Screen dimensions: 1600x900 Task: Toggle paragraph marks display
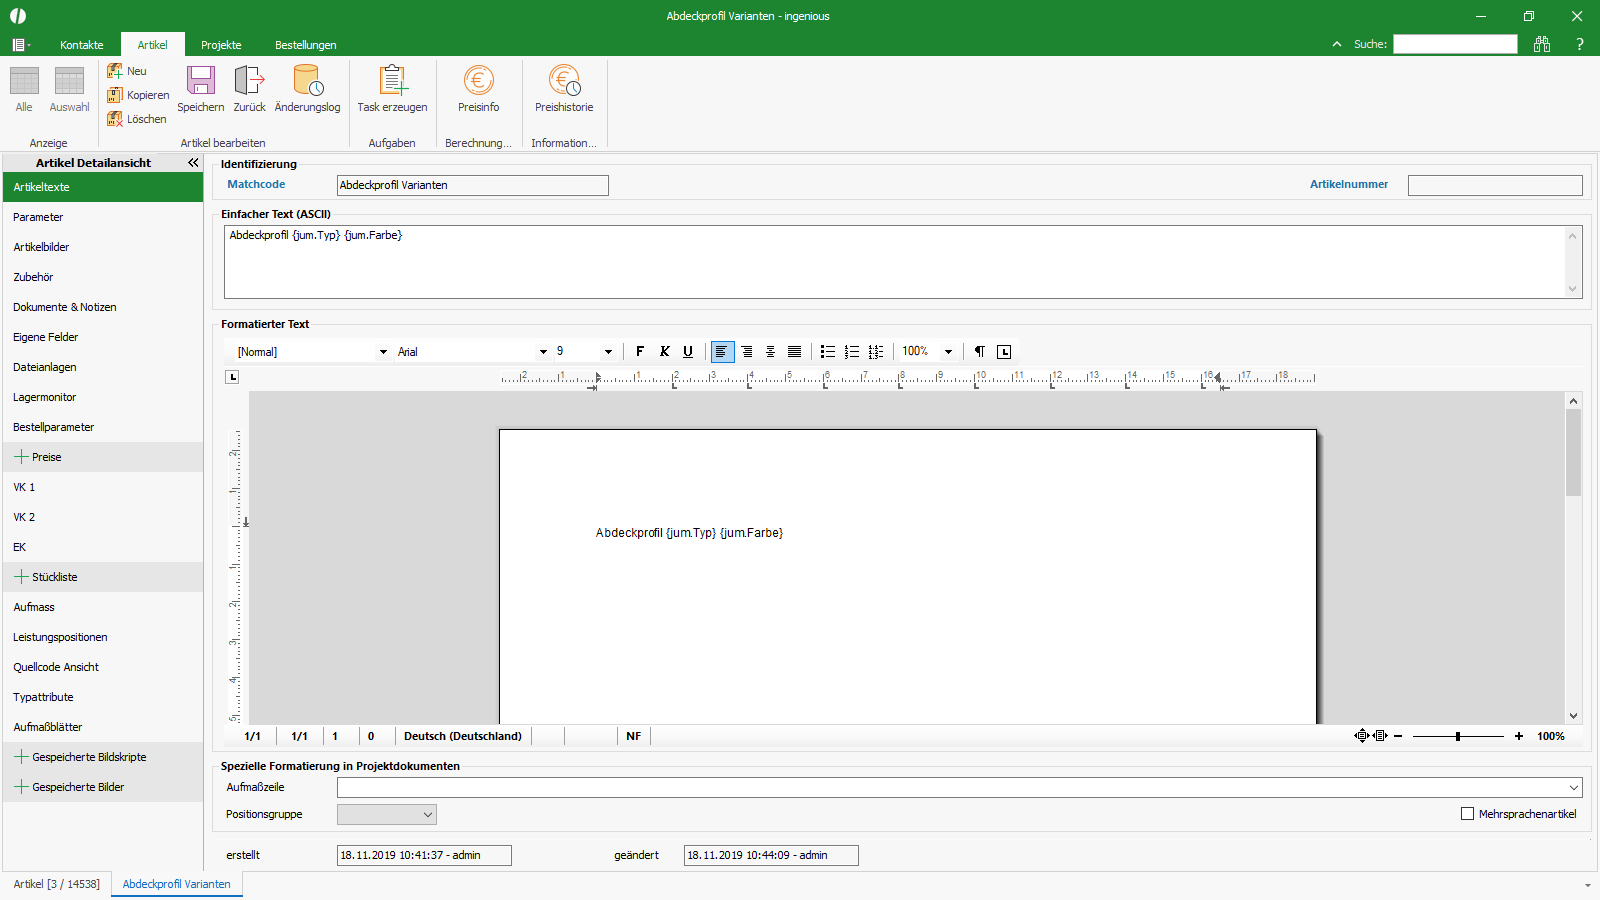pos(980,351)
